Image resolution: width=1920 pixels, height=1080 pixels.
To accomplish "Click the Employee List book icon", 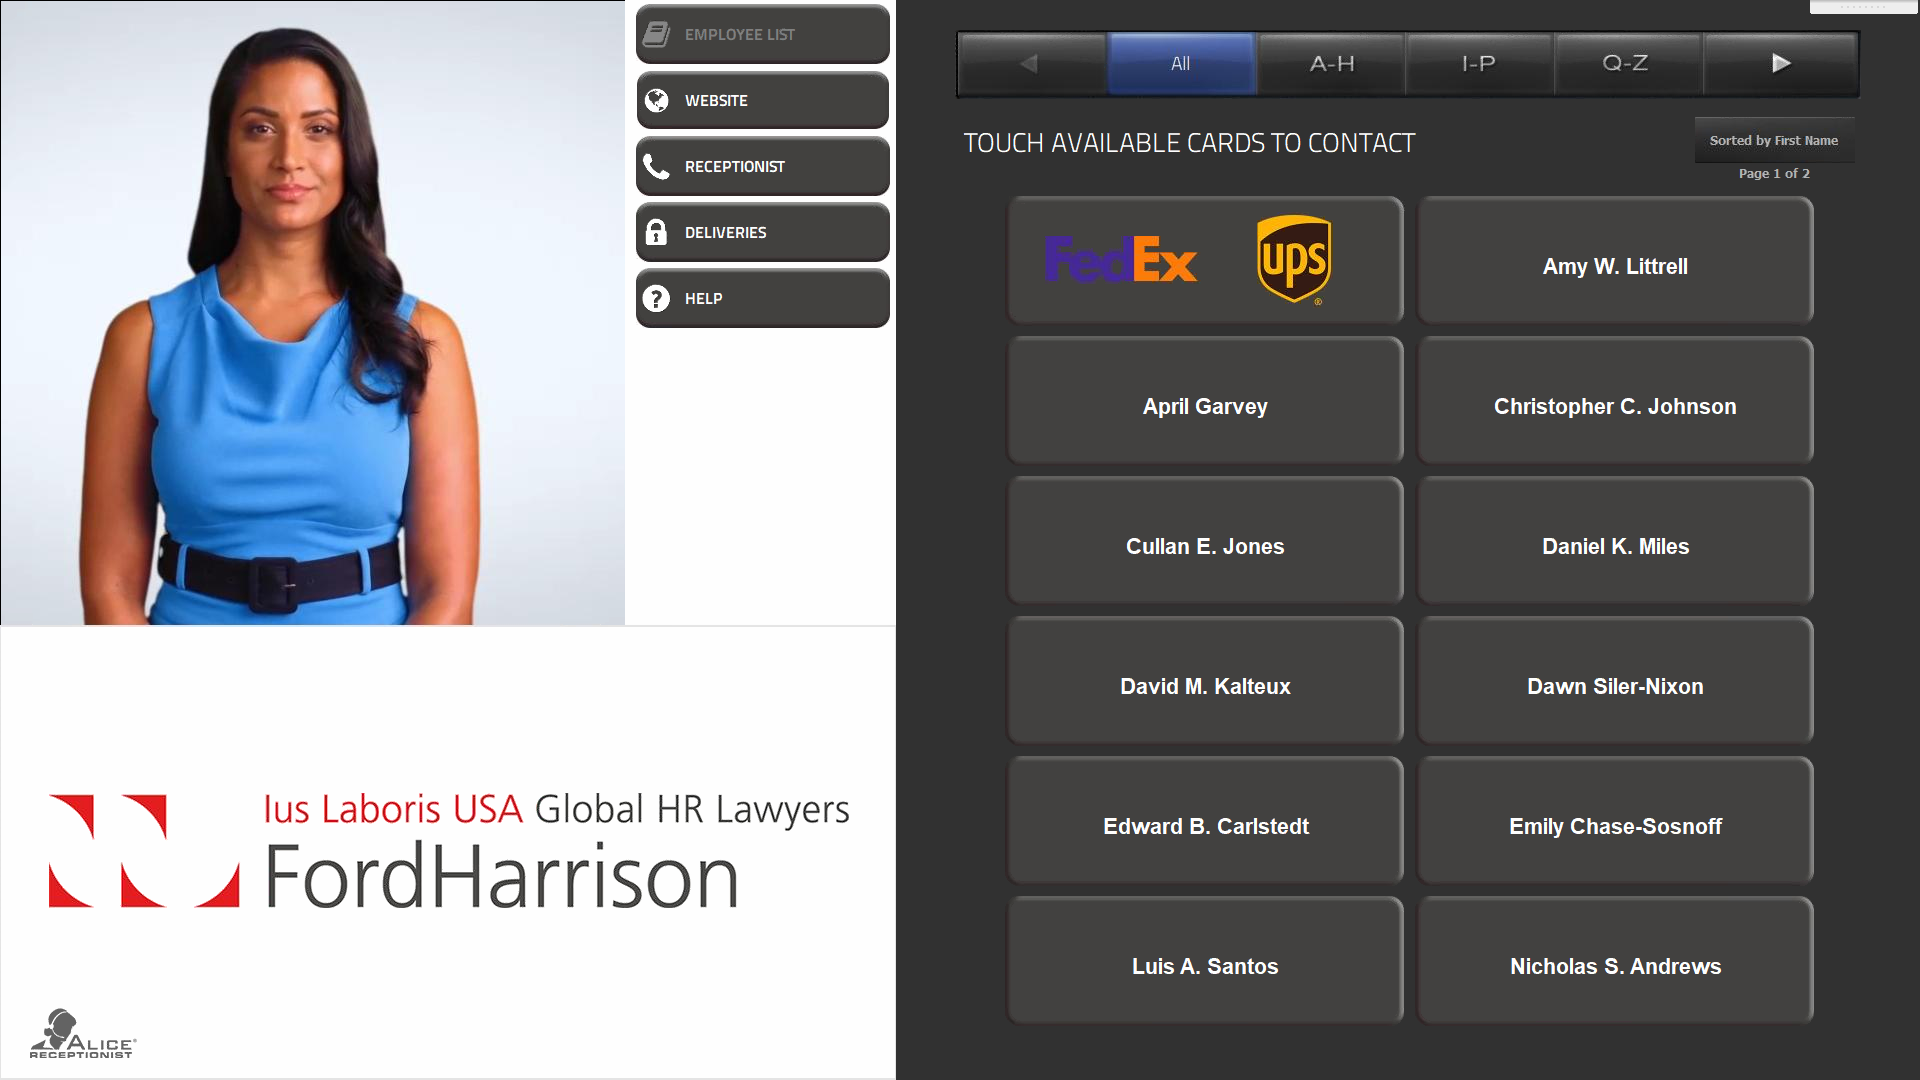I will 656,35.
